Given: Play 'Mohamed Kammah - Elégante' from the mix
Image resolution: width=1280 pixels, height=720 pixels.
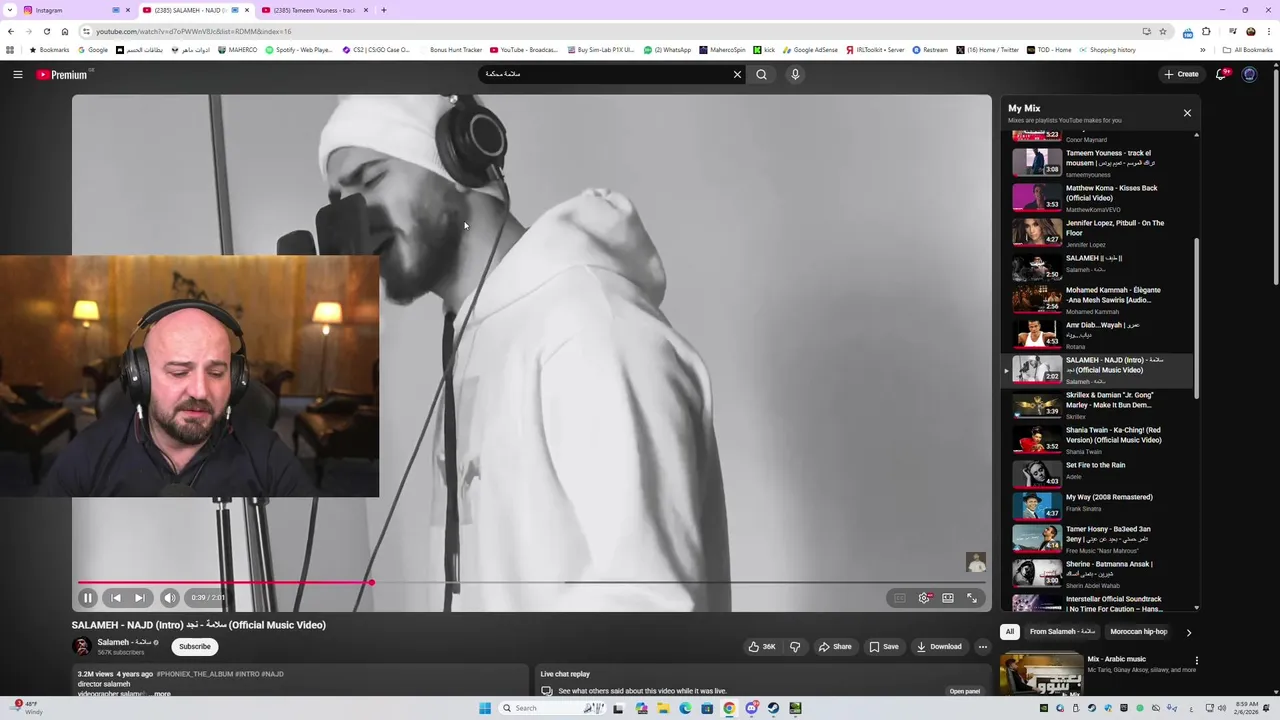Looking at the screenshot, I should coord(1098,300).
